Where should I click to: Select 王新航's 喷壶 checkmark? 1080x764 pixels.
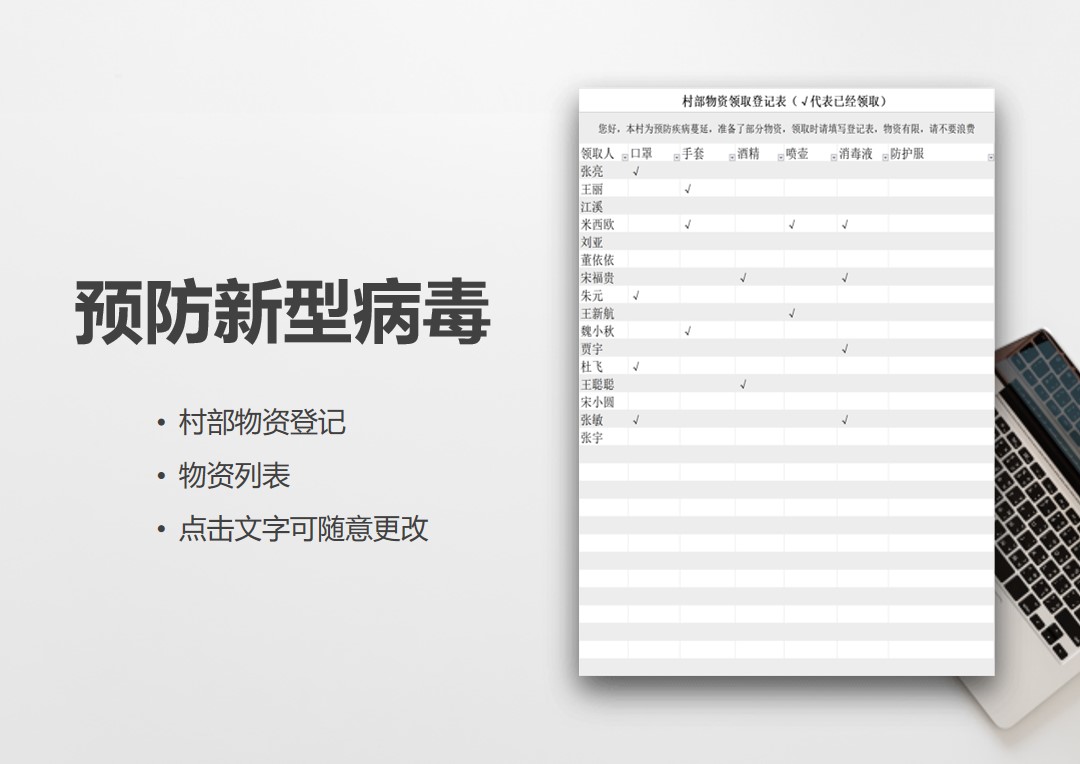point(791,313)
